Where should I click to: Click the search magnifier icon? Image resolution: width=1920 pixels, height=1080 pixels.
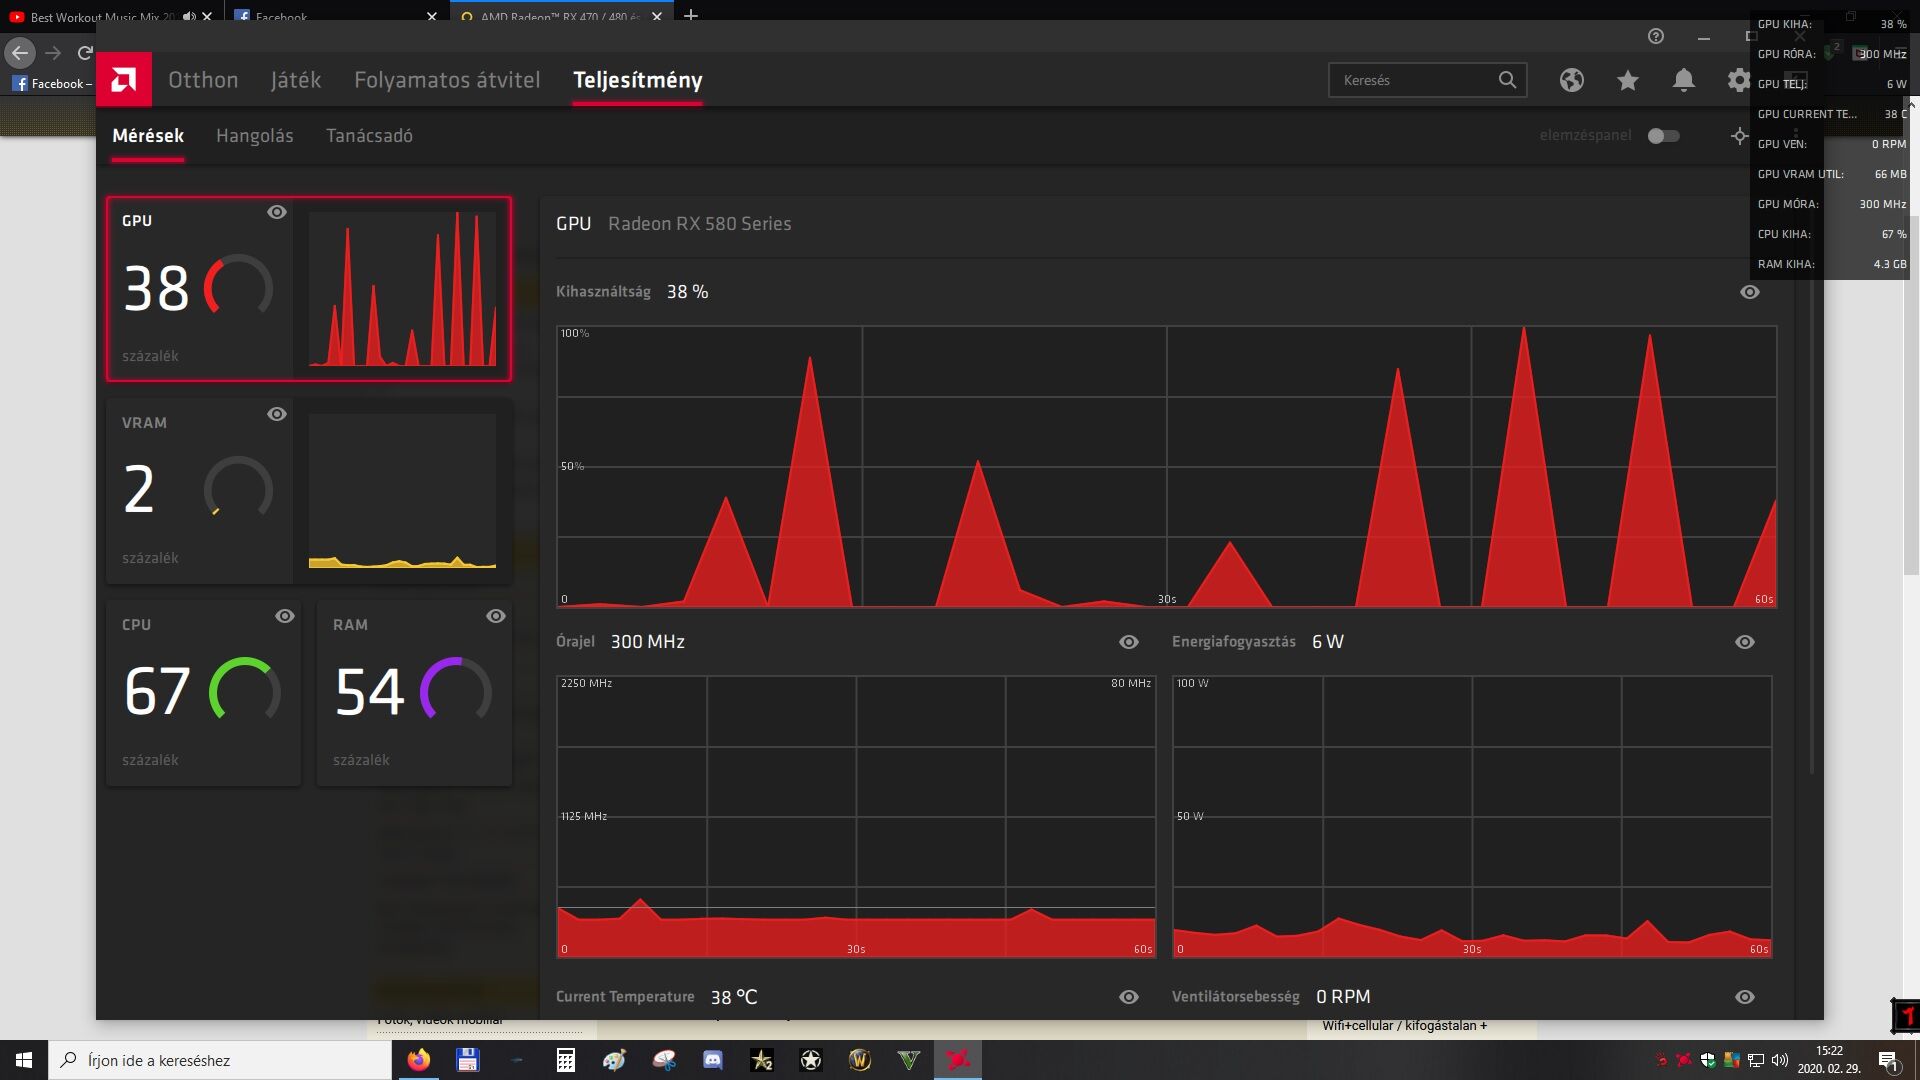click(1507, 80)
